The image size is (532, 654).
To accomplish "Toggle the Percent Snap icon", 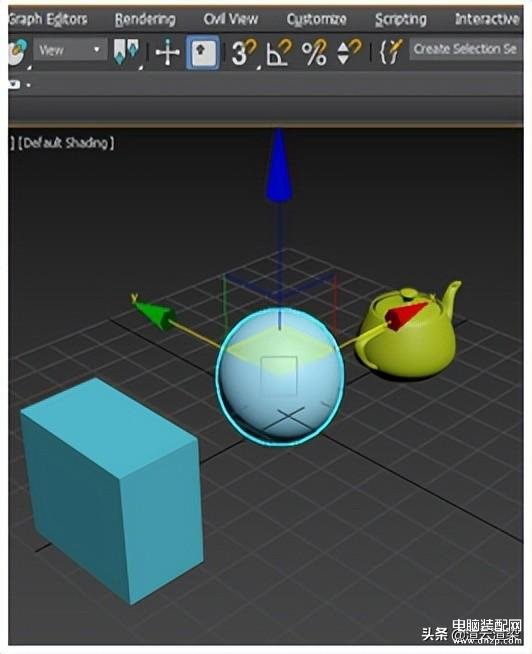I will [314, 52].
